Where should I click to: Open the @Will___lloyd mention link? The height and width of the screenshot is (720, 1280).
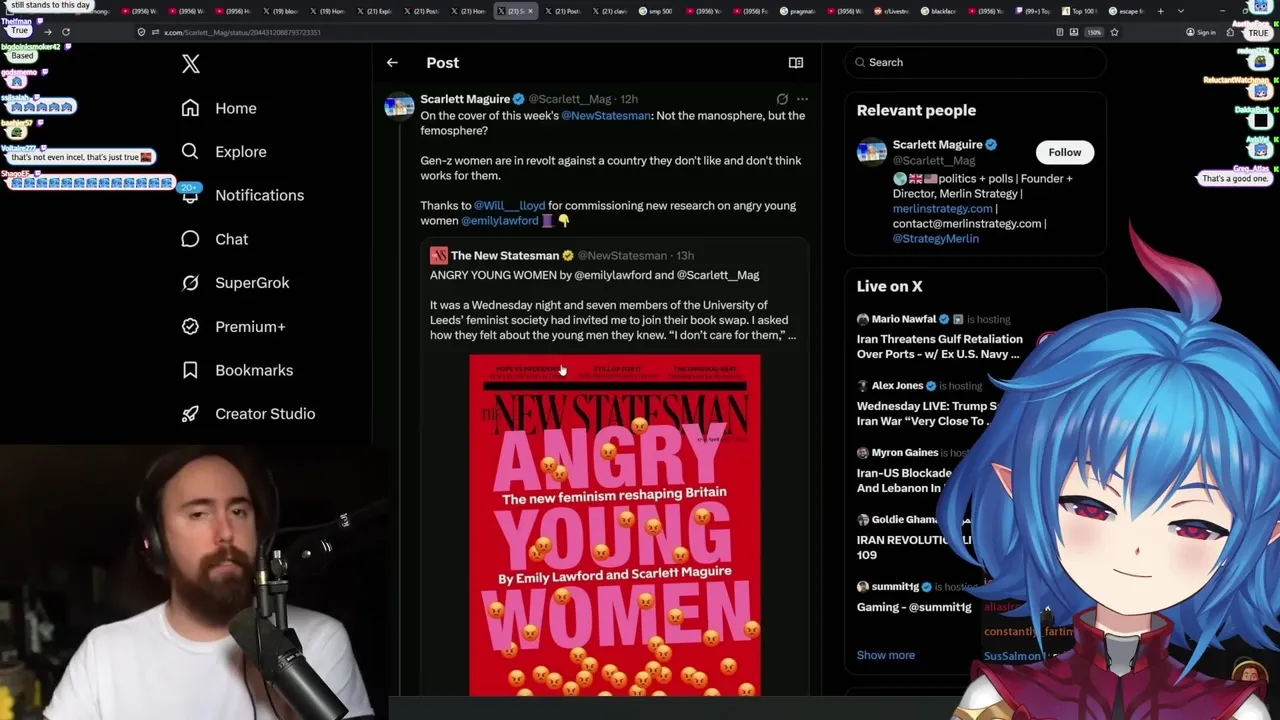[510, 206]
